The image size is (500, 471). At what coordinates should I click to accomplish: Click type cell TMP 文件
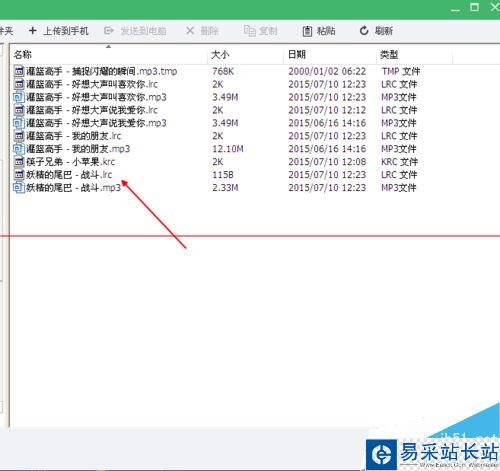(x=401, y=71)
